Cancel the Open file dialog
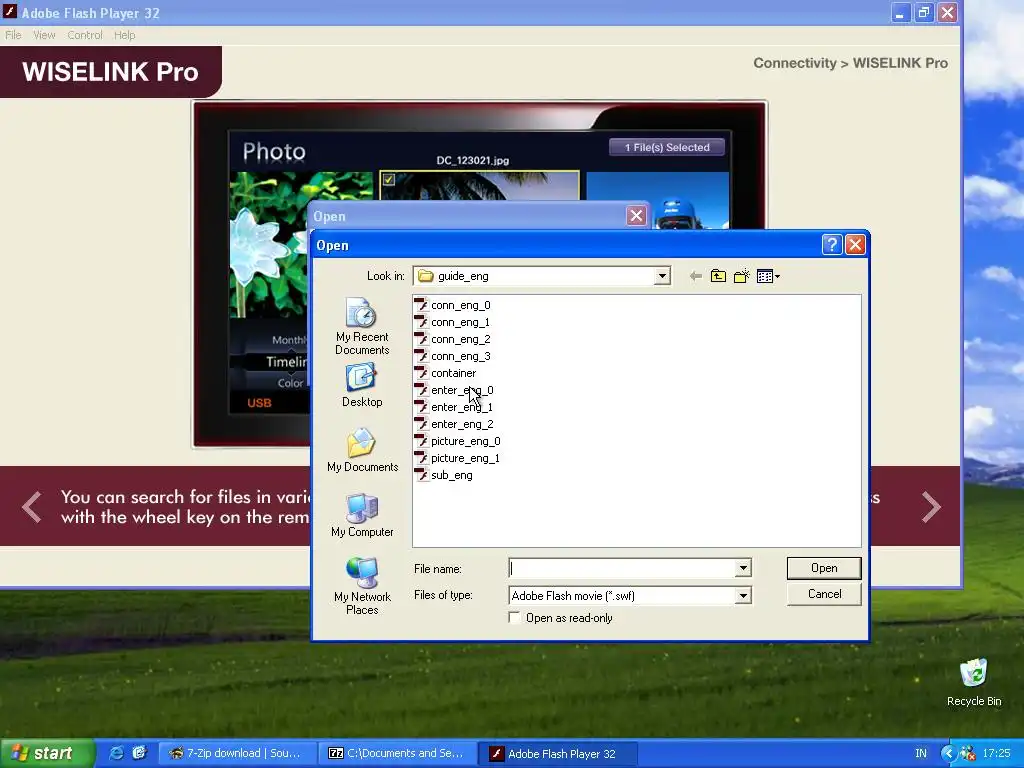The height and width of the screenshot is (768, 1024). 824,594
